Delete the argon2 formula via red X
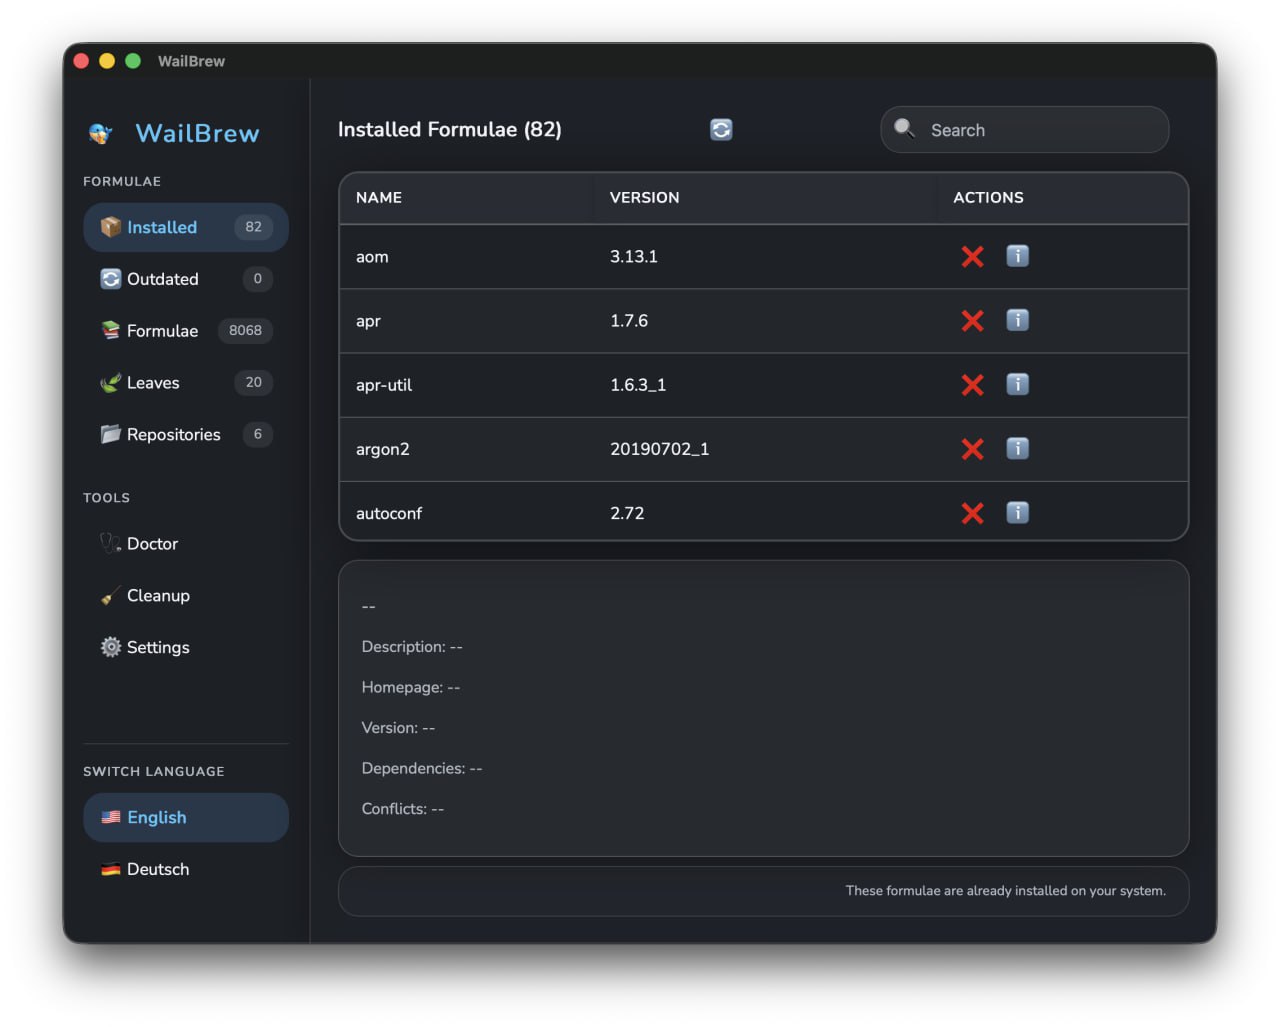Screen dimensions: 1280x1027 (x=972, y=449)
